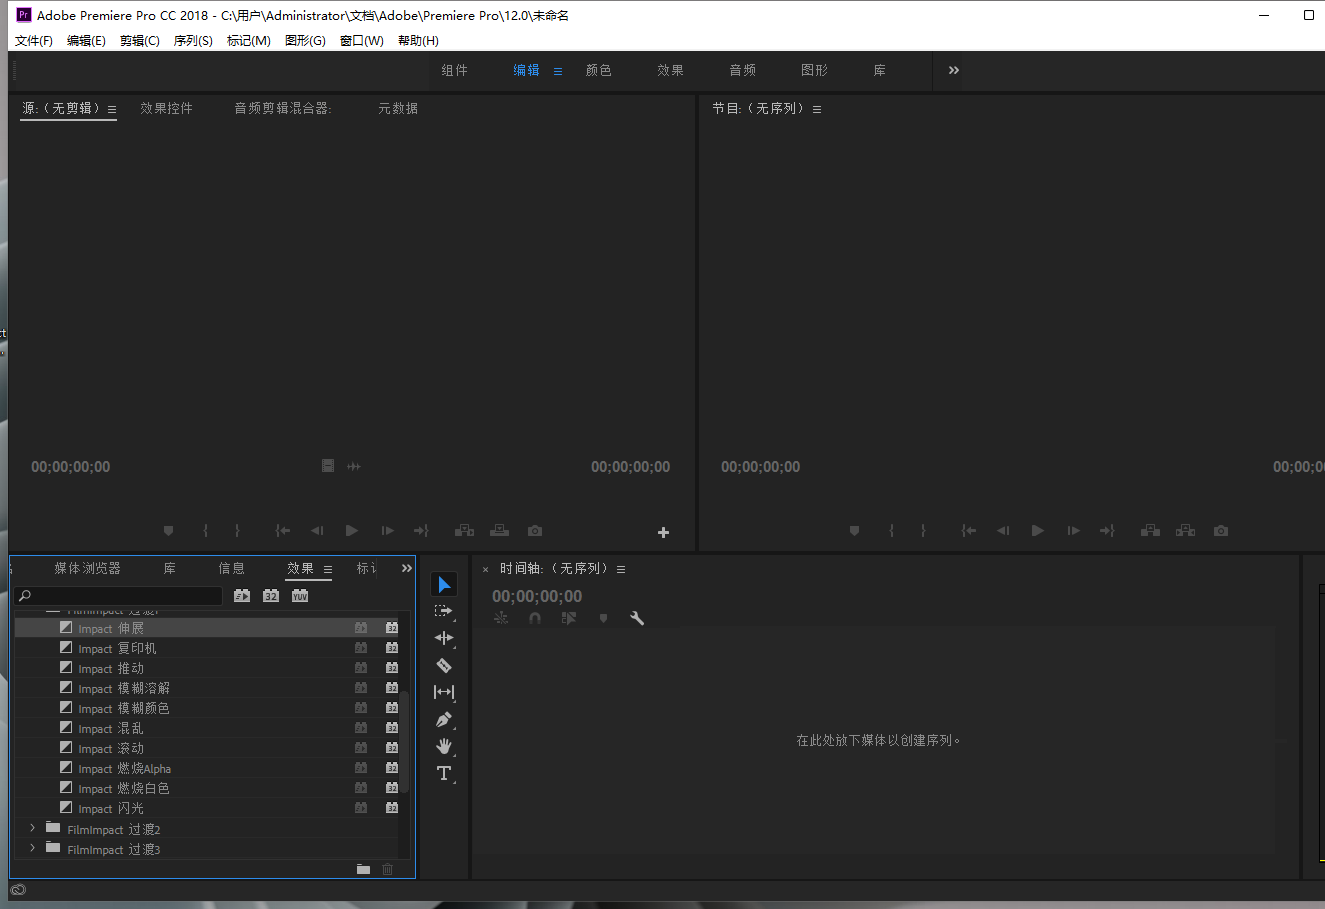Image resolution: width=1325 pixels, height=909 pixels.
Task: Open the 时间轴 timeline panel menu
Action: pyautogui.click(x=621, y=569)
